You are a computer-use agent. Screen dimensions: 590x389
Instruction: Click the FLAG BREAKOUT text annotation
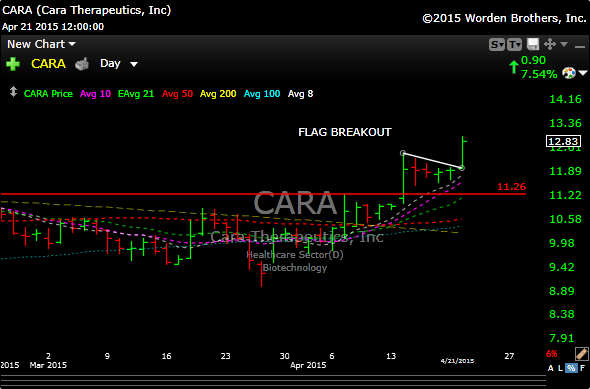click(x=345, y=132)
